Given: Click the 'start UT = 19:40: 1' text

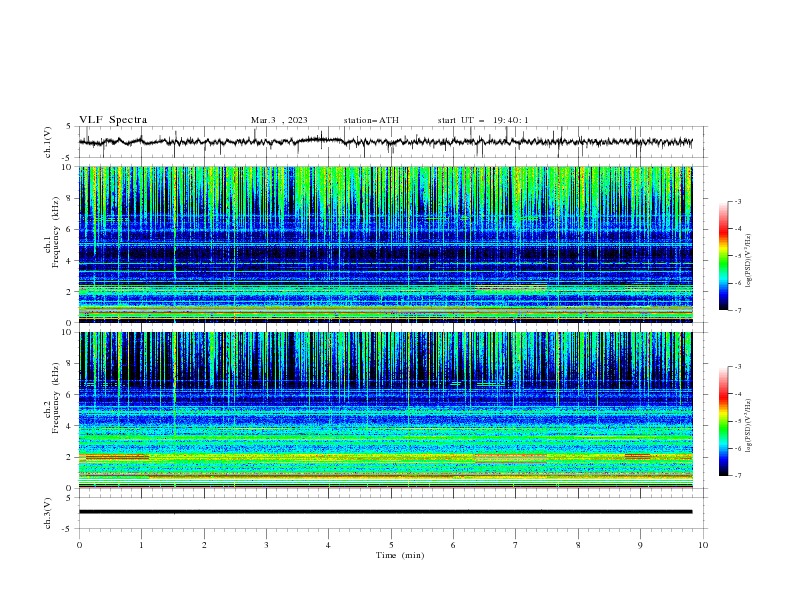Looking at the screenshot, I should (483, 120).
